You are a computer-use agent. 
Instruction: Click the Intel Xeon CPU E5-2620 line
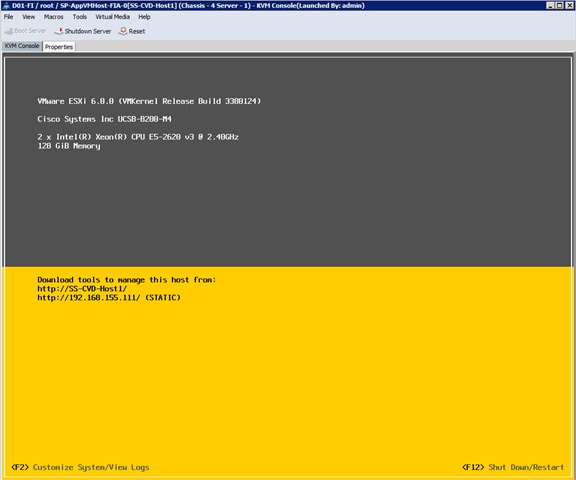tap(138, 137)
